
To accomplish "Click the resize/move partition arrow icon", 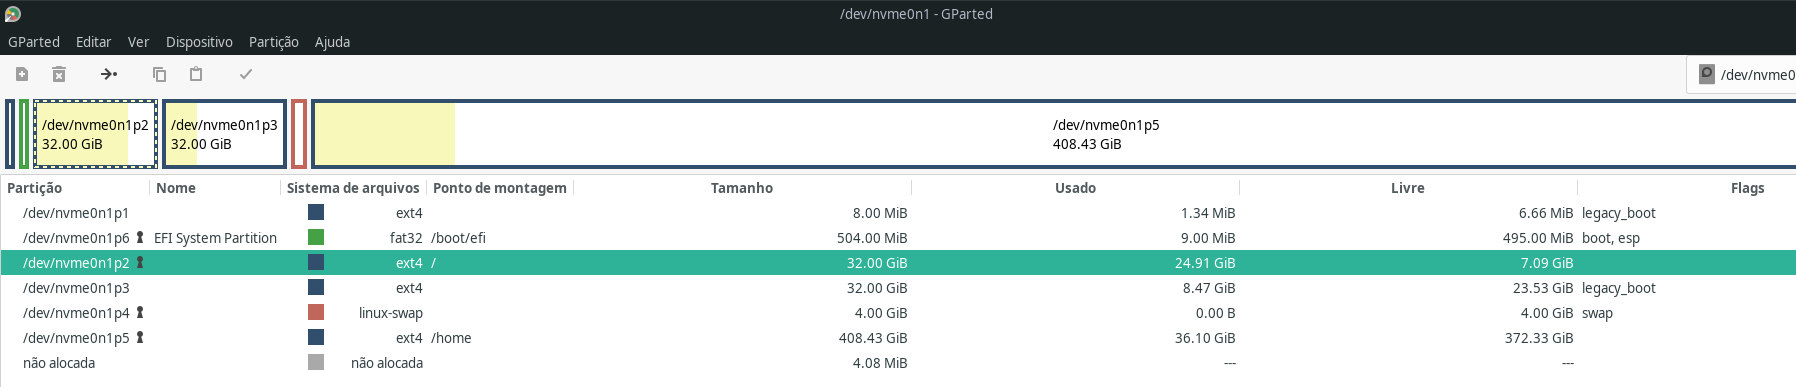I will [x=109, y=74].
